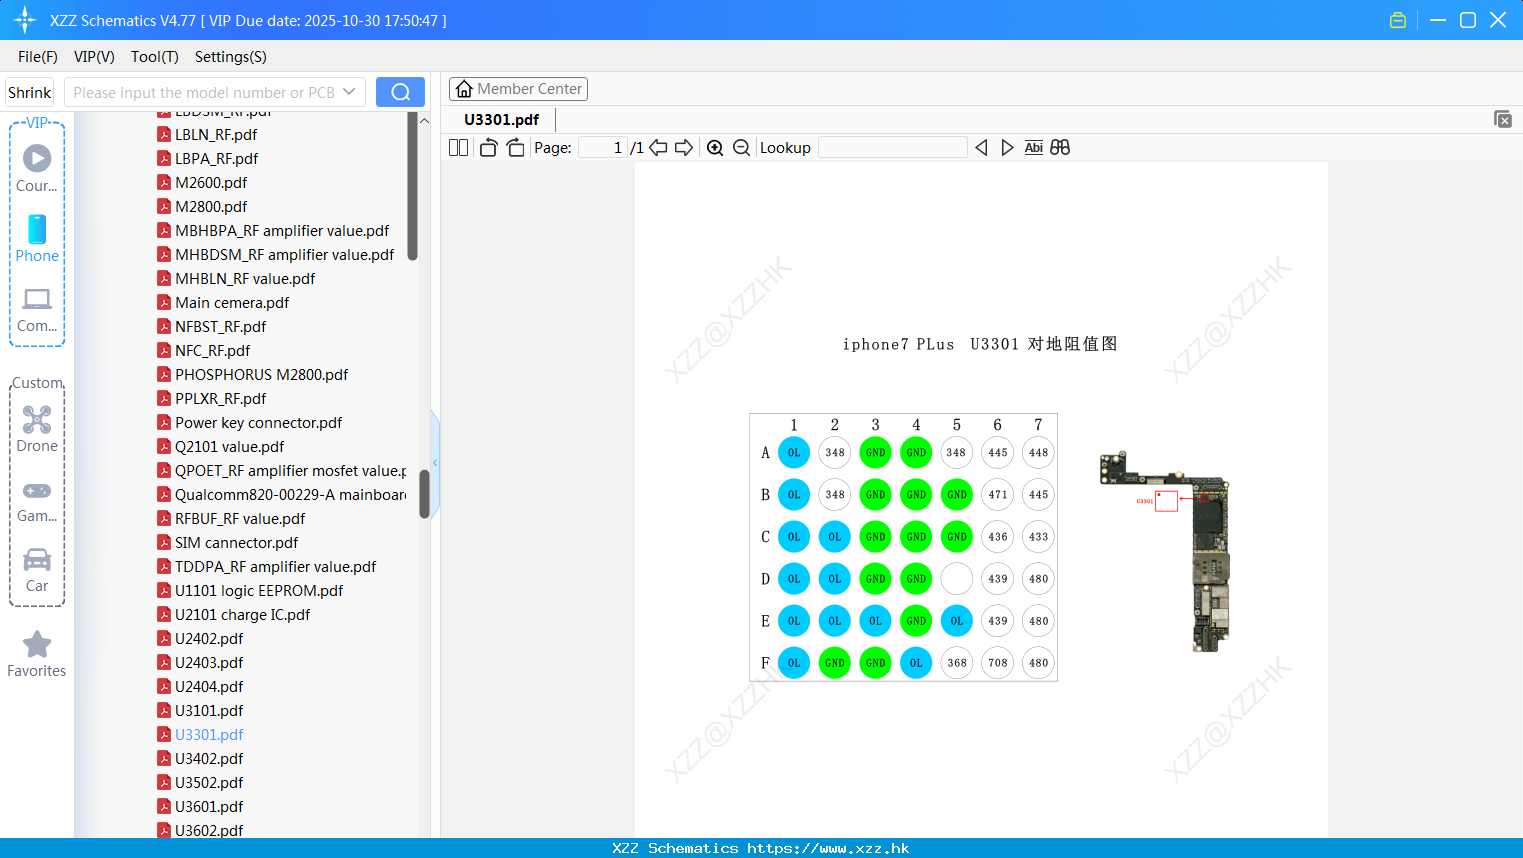
Task: Select the Game console category
Action: tap(37, 502)
